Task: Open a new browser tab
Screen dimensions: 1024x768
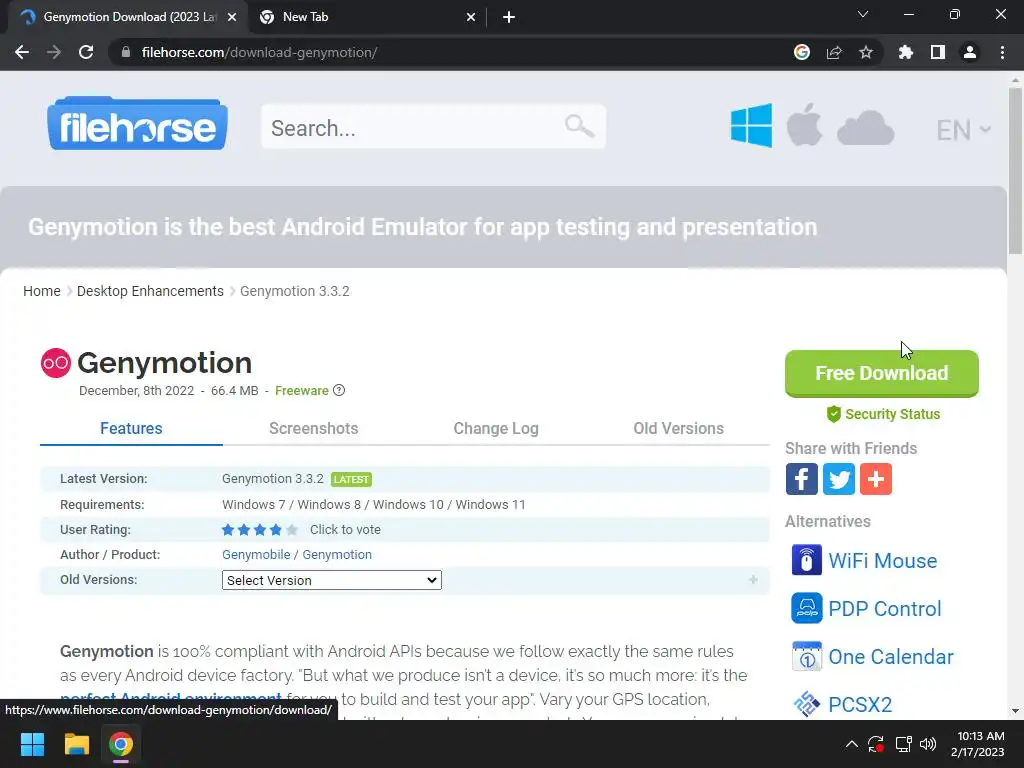Action: (x=509, y=17)
